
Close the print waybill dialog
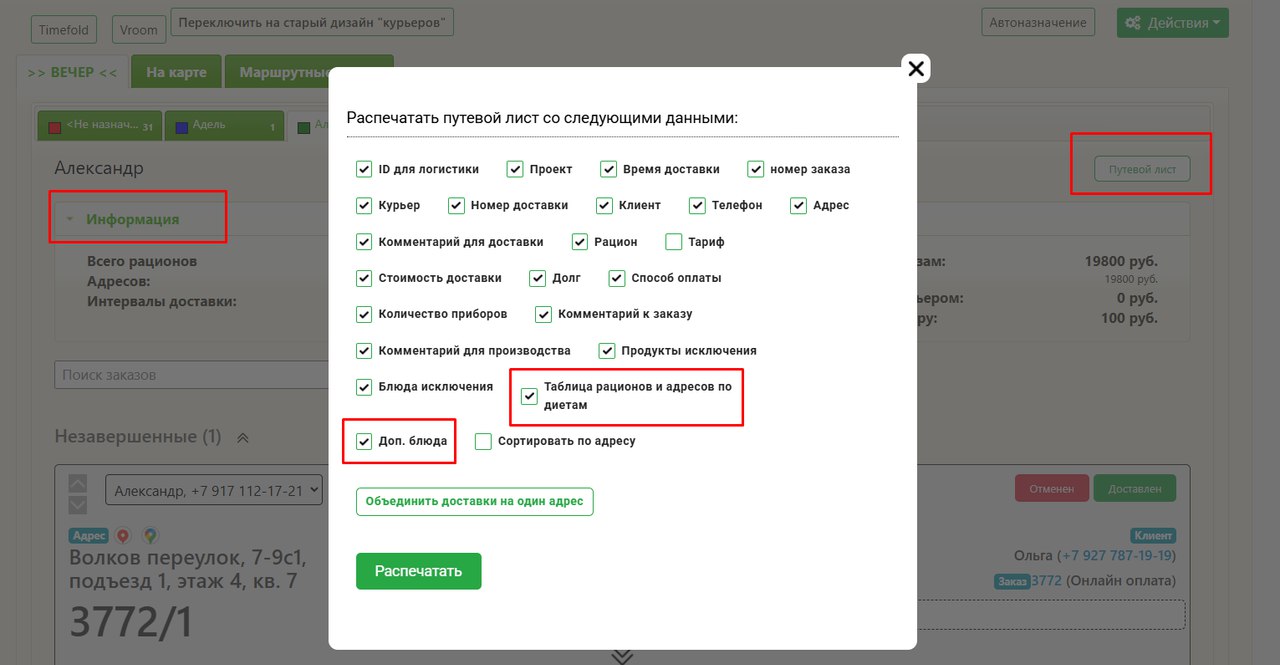(x=916, y=68)
